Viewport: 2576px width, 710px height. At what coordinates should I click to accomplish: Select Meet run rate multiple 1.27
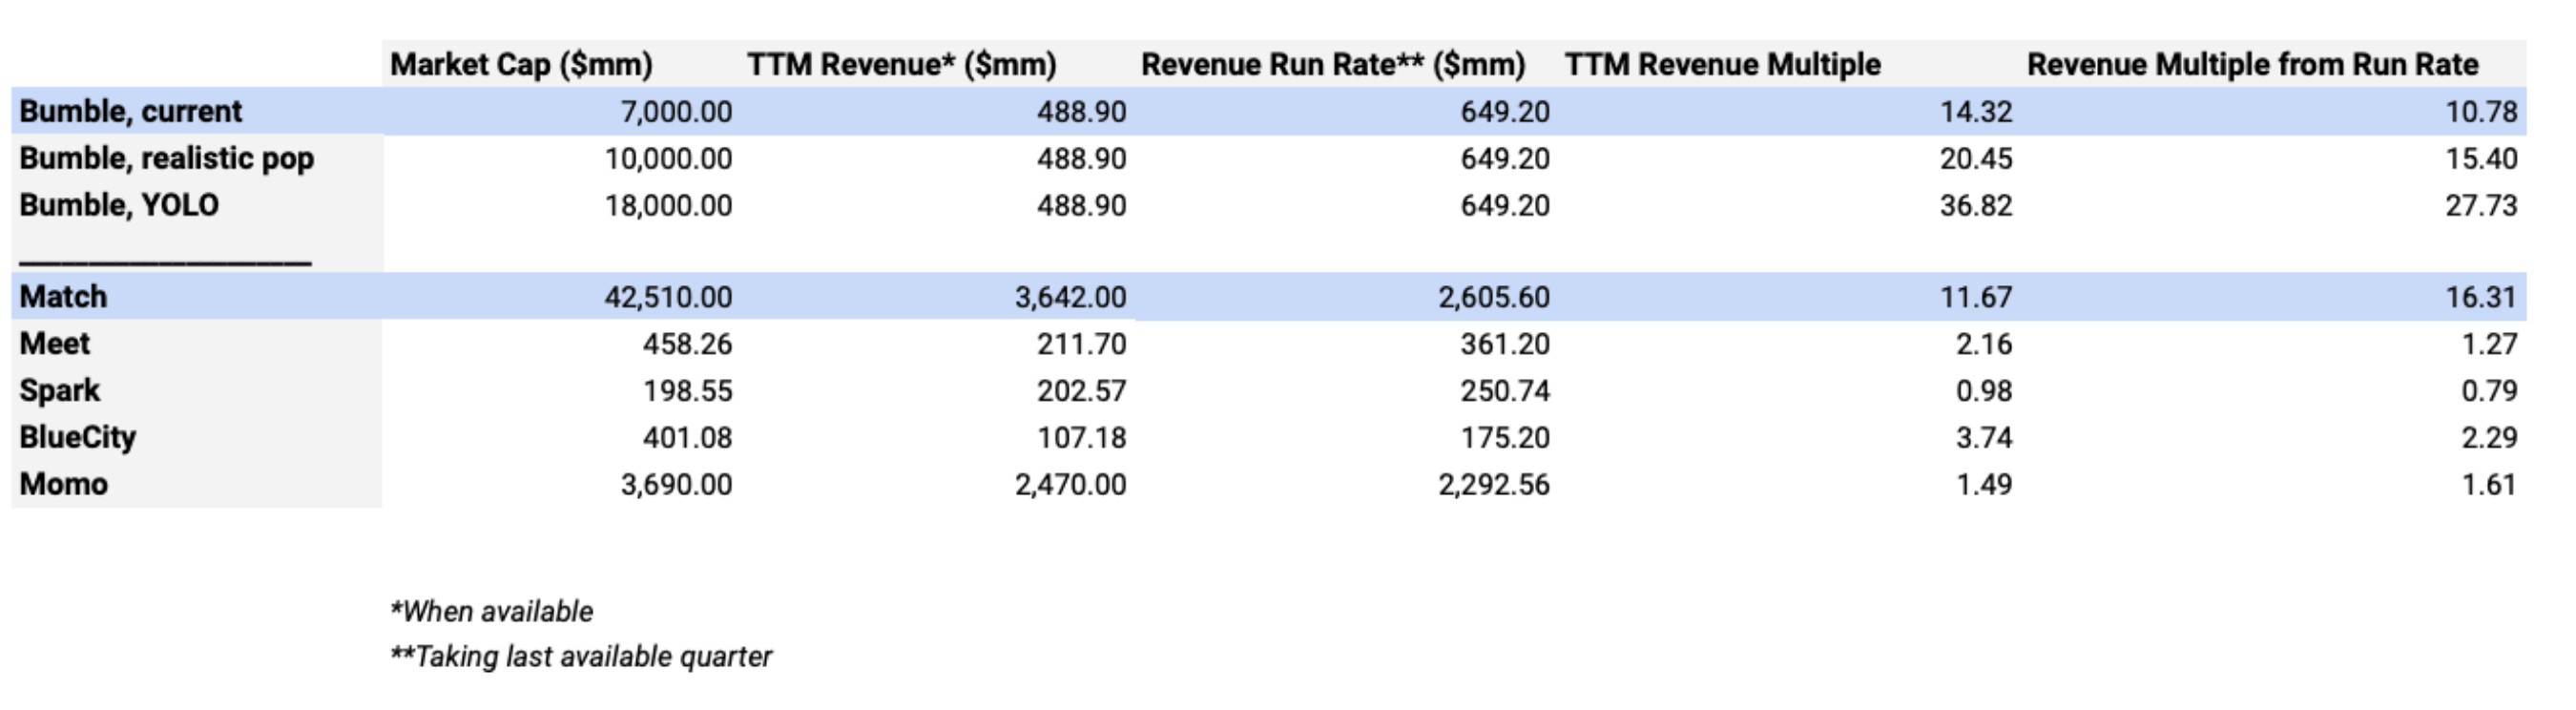(2489, 344)
